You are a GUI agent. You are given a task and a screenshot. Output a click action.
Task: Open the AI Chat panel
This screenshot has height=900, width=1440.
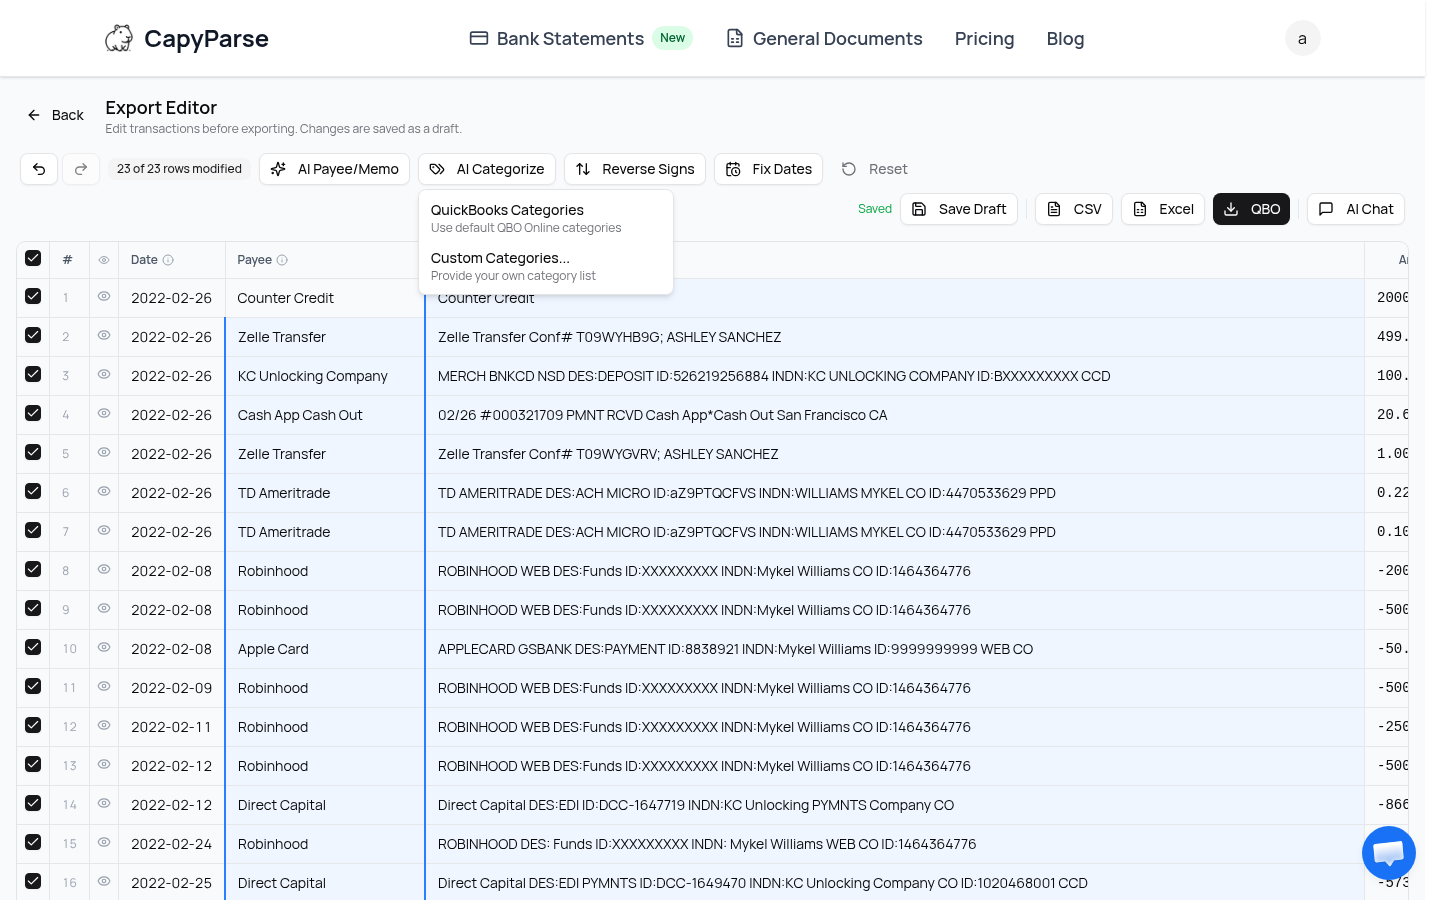pyautogui.click(x=1356, y=209)
